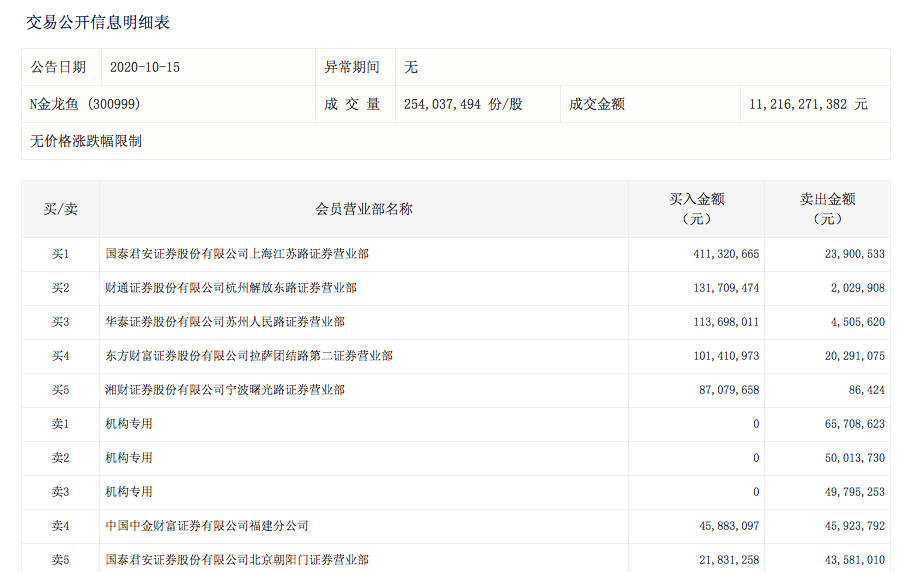
Task: Click 湘财证券宁波曙光路证券营业部
Action: [225, 390]
